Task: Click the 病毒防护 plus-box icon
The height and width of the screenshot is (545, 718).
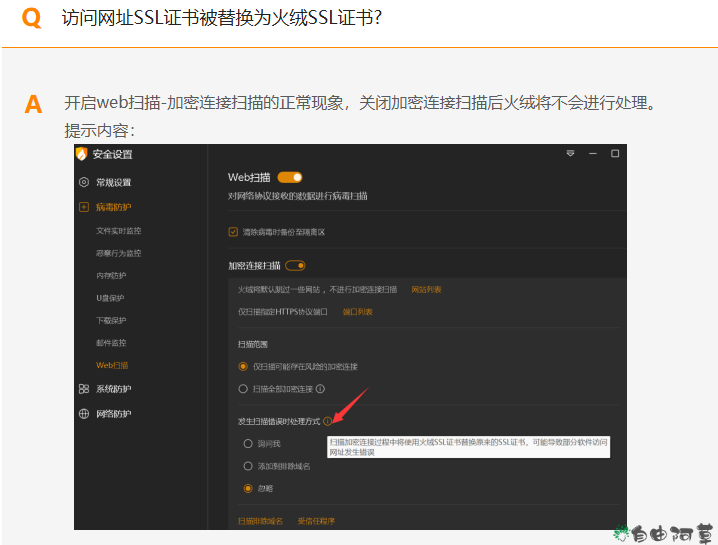Action: point(84,207)
